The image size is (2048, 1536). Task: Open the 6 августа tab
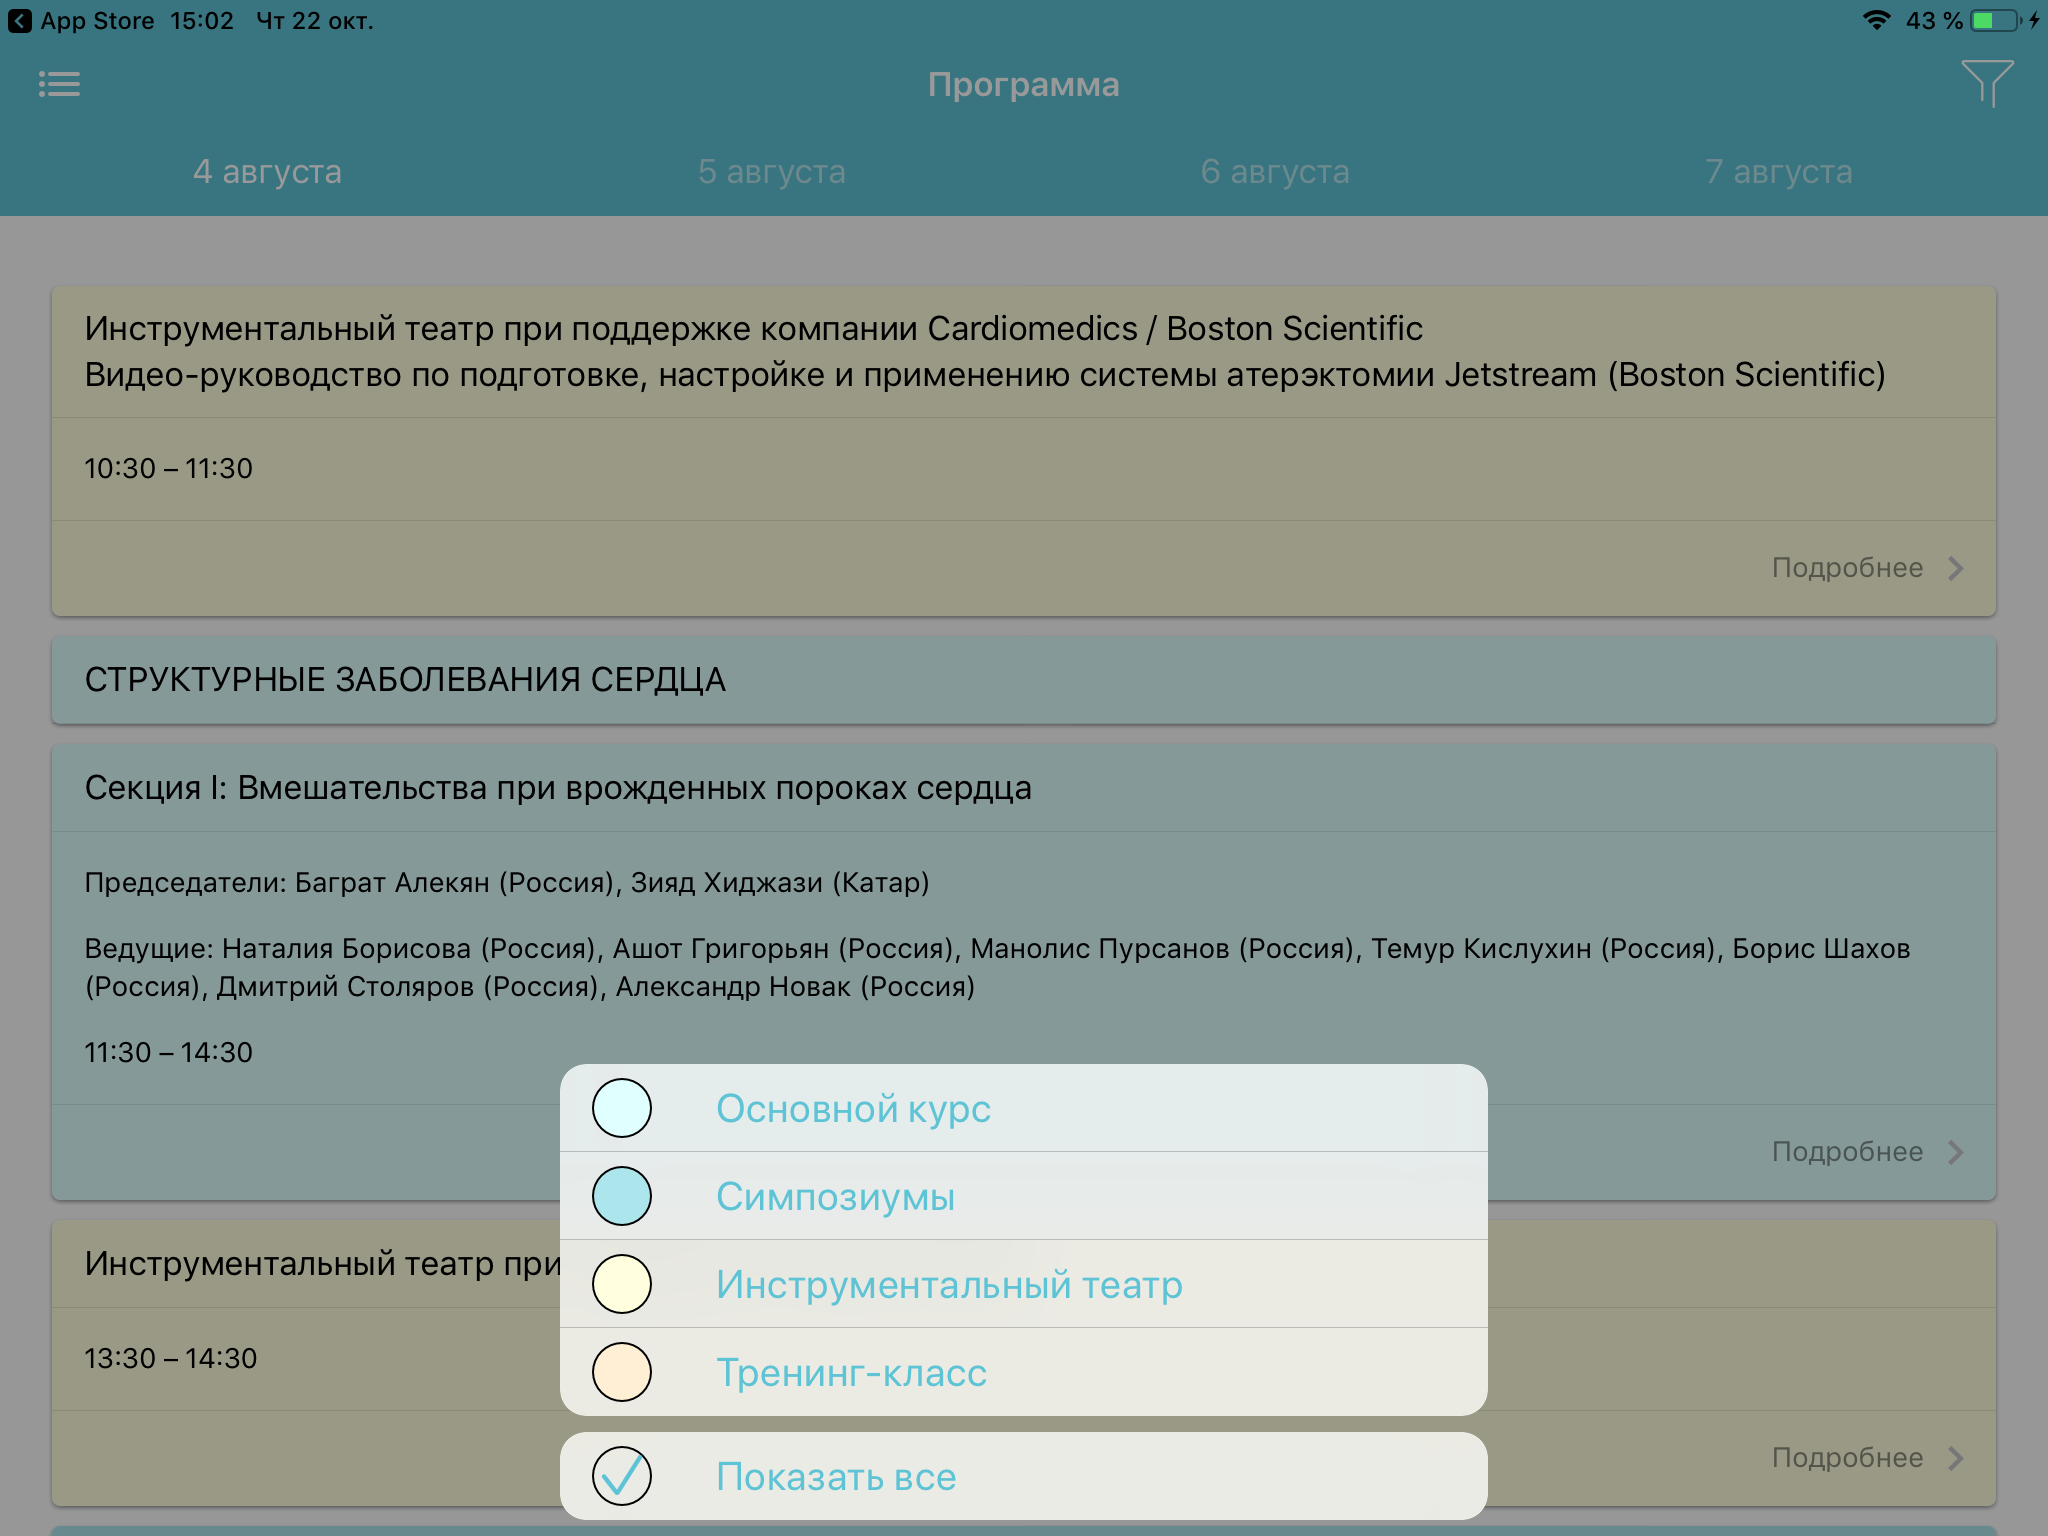click(1275, 172)
